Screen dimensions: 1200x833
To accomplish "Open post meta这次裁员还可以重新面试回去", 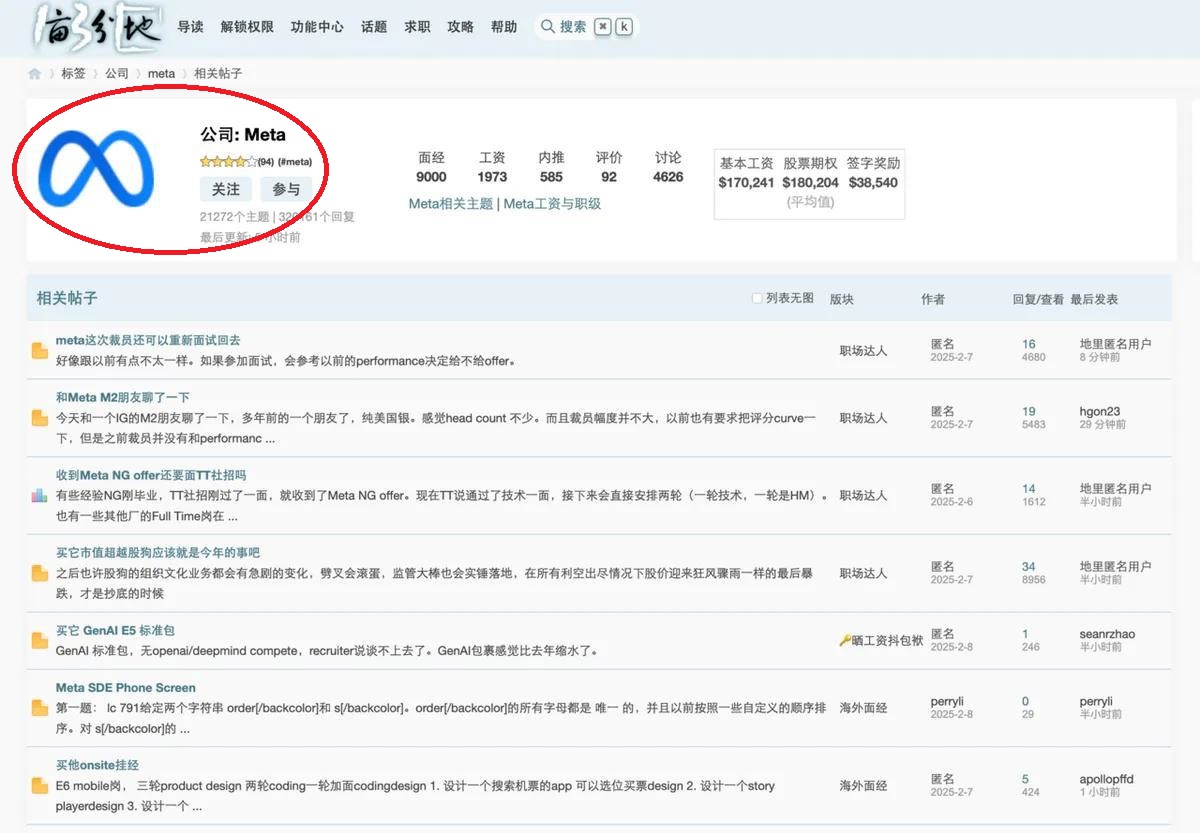I will pos(148,341).
